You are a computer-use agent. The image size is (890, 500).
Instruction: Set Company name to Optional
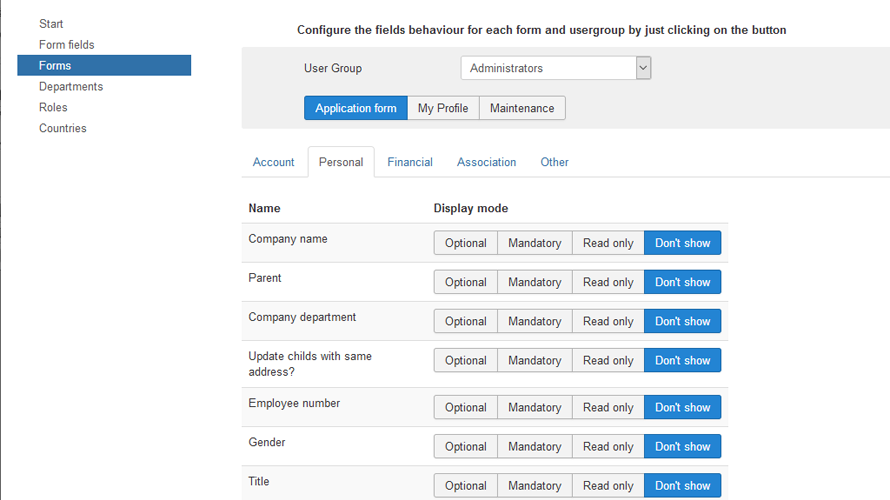coord(466,243)
